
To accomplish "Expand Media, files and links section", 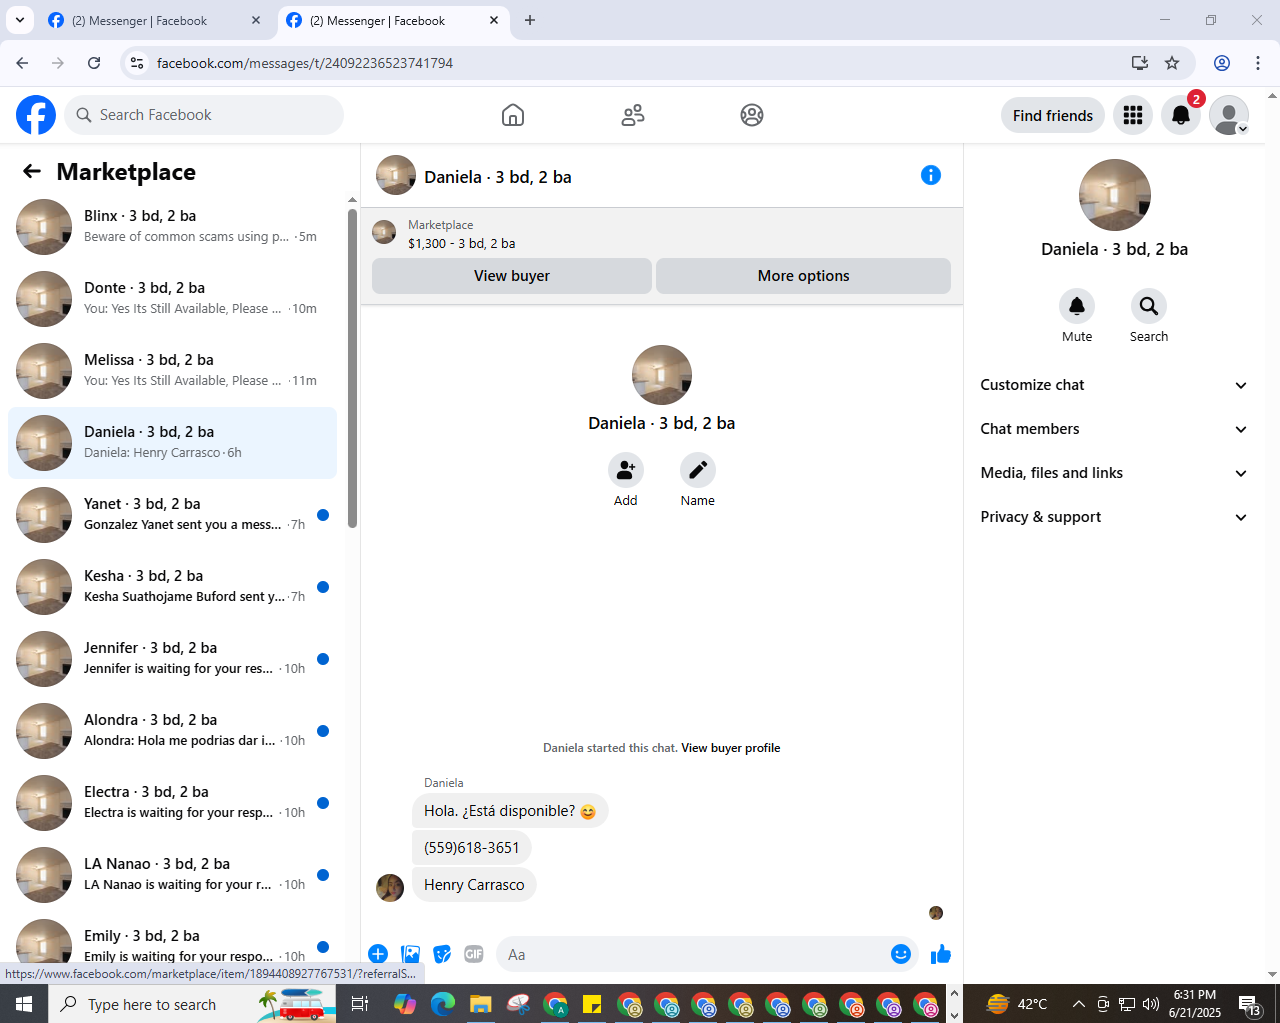I will pos(1114,473).
